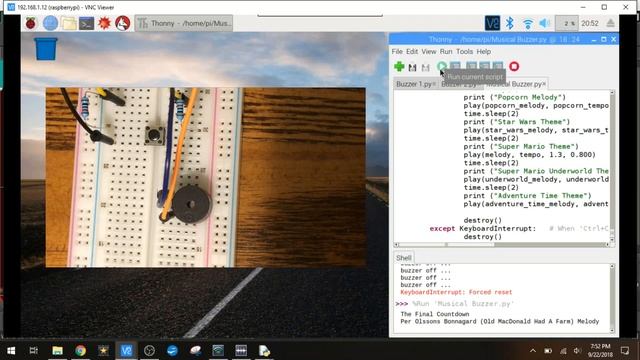Launch the web browser globe icon in Pi panel

pyautogui.click(x=50, y=23)
